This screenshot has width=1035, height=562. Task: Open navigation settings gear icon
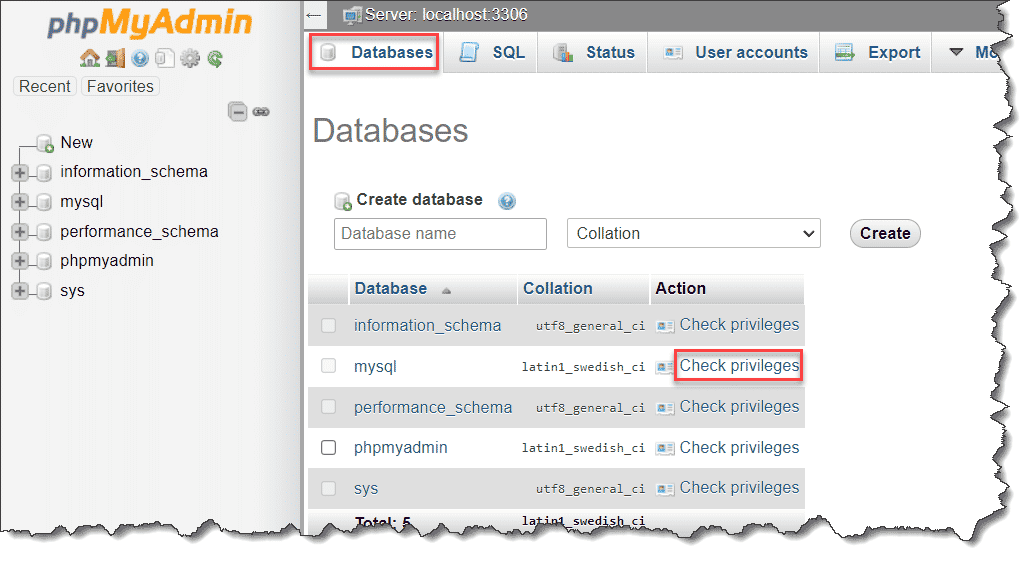point(190,59)
